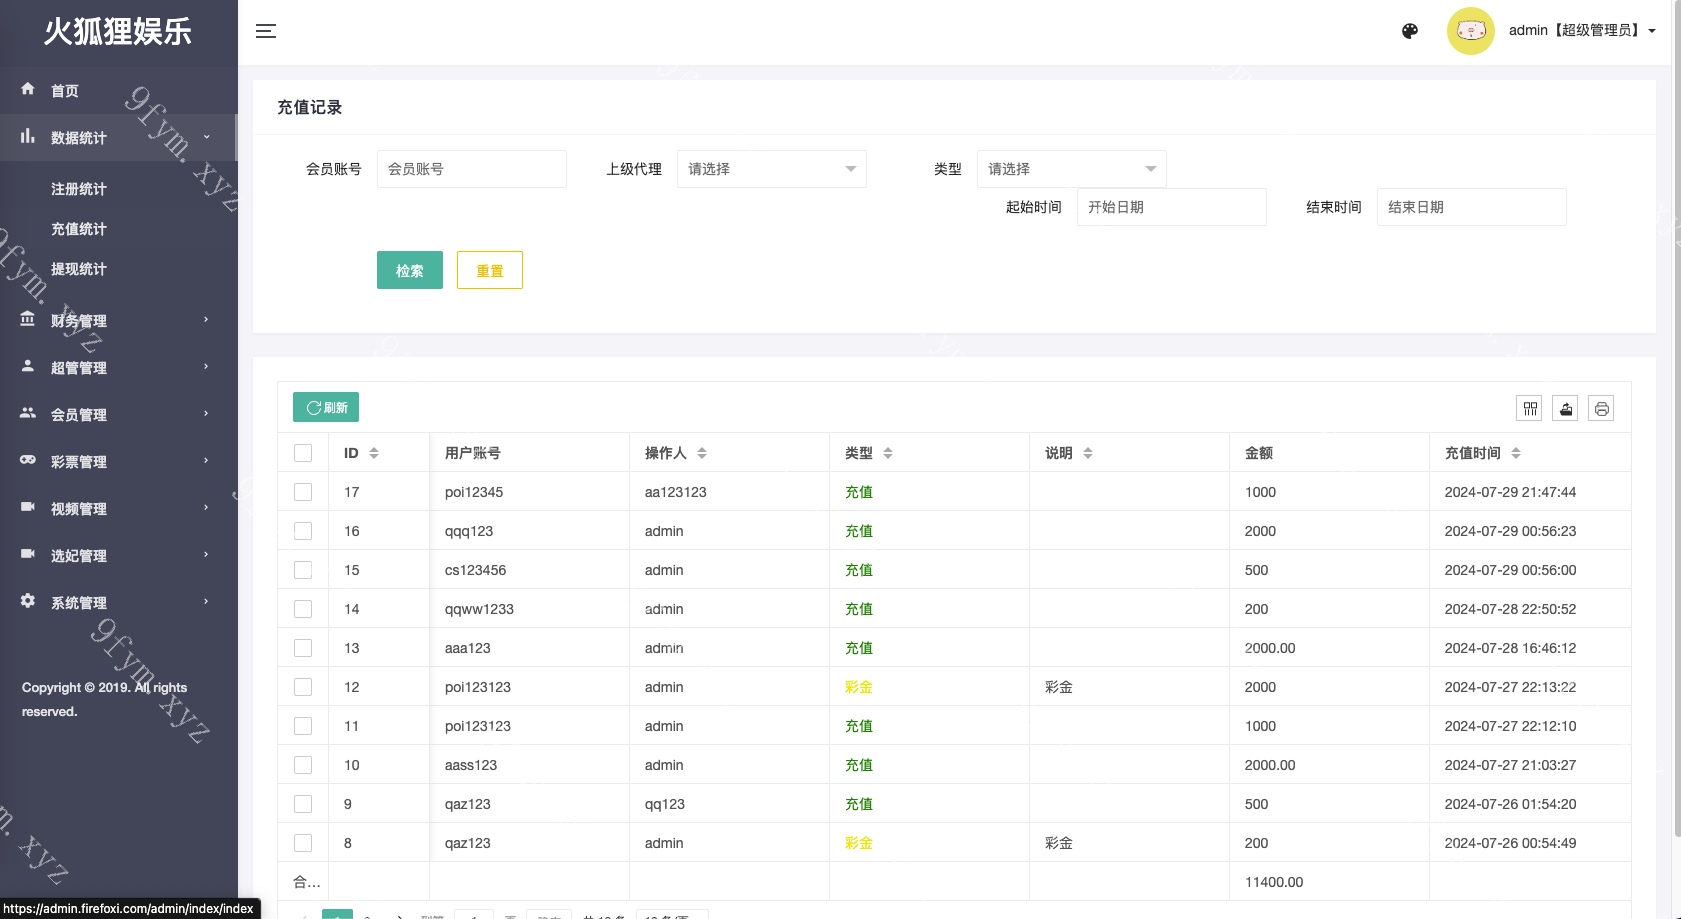Click the admin avatar image
Image resolution: width=1681 pixels, height=919 pixels.
pos(1470,31)
